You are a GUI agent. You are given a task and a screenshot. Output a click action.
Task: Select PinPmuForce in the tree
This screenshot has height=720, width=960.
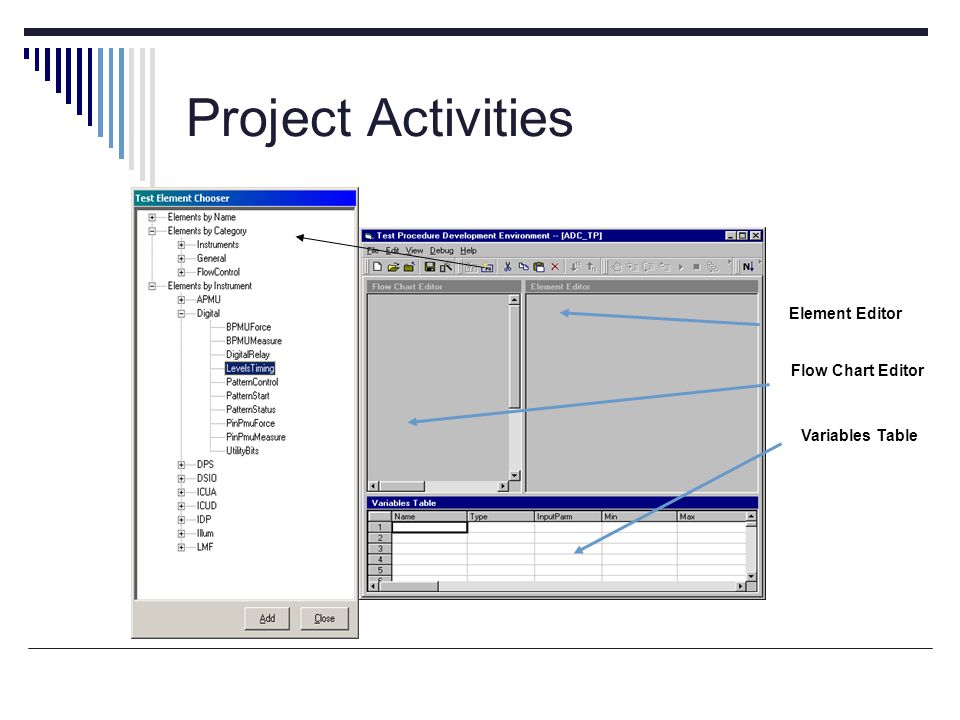click(x=250, y=424)
